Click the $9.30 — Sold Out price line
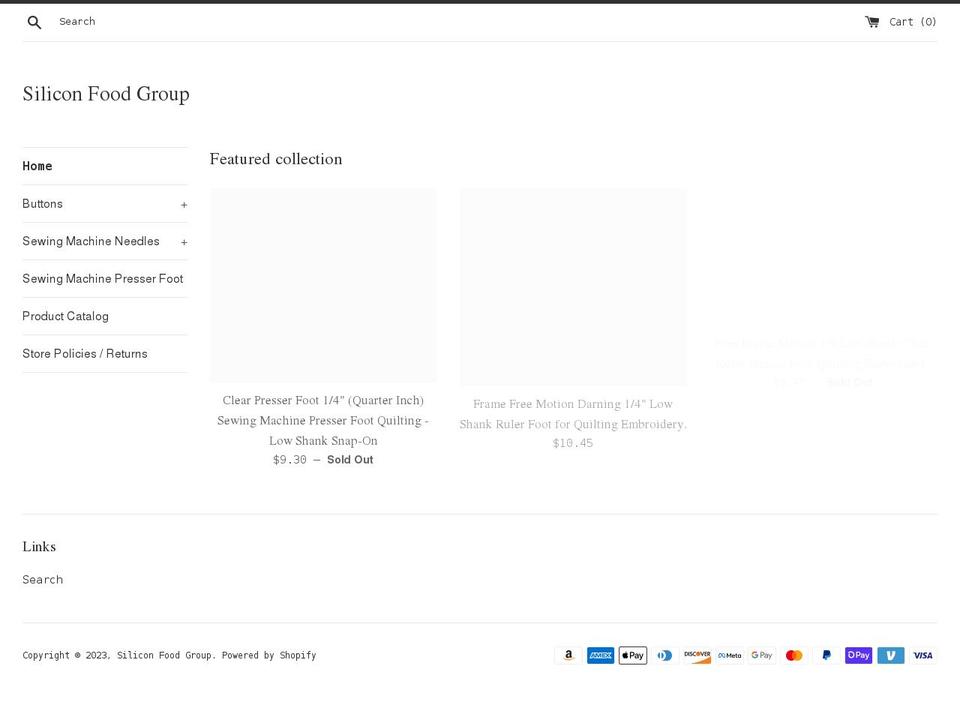This screenshot has height=720, width=960. tap(323, 460)
